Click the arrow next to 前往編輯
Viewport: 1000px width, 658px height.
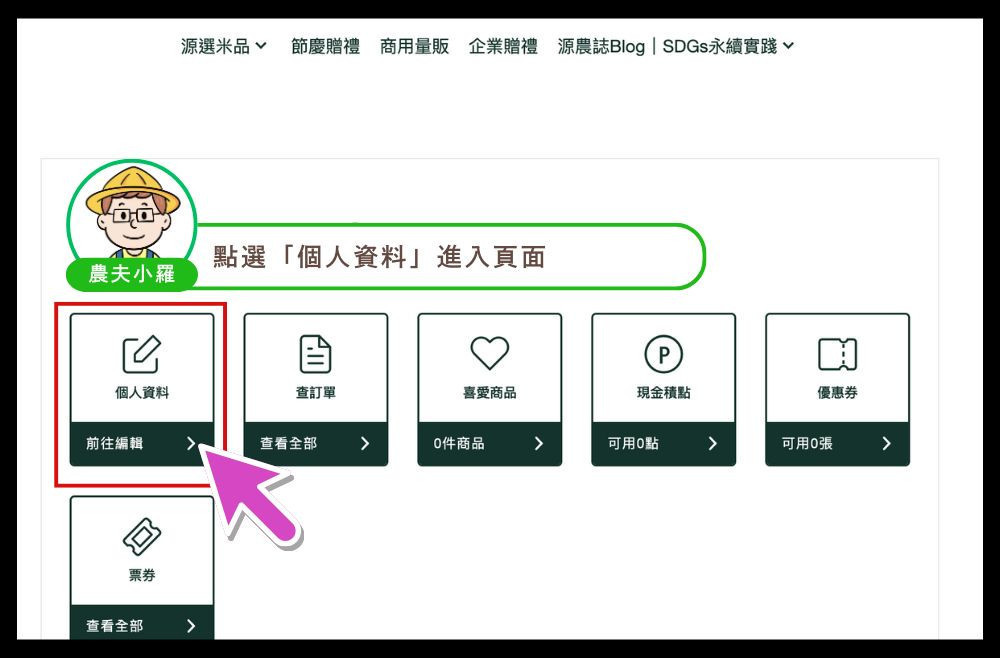[x=191, y=443]
